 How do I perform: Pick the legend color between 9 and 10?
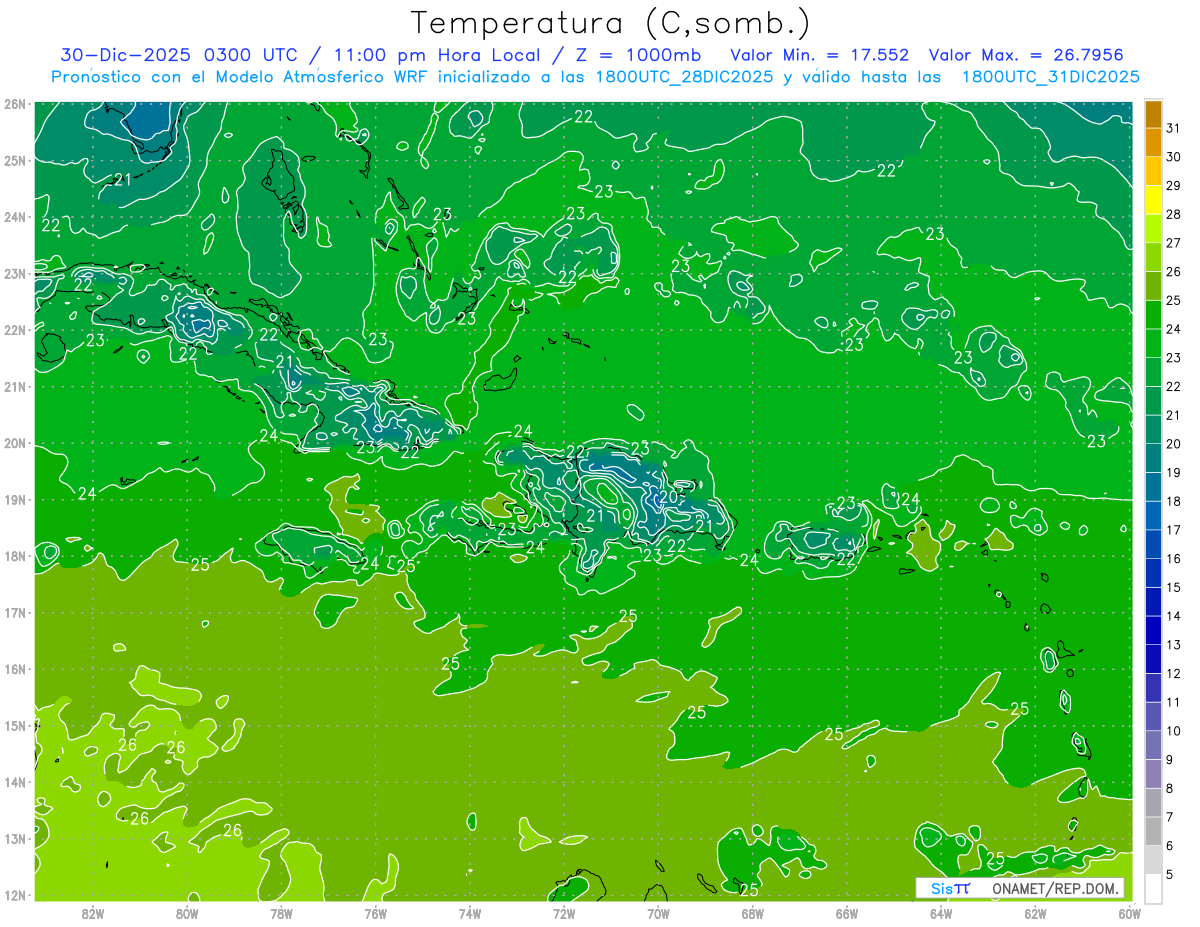point(1153,745)
